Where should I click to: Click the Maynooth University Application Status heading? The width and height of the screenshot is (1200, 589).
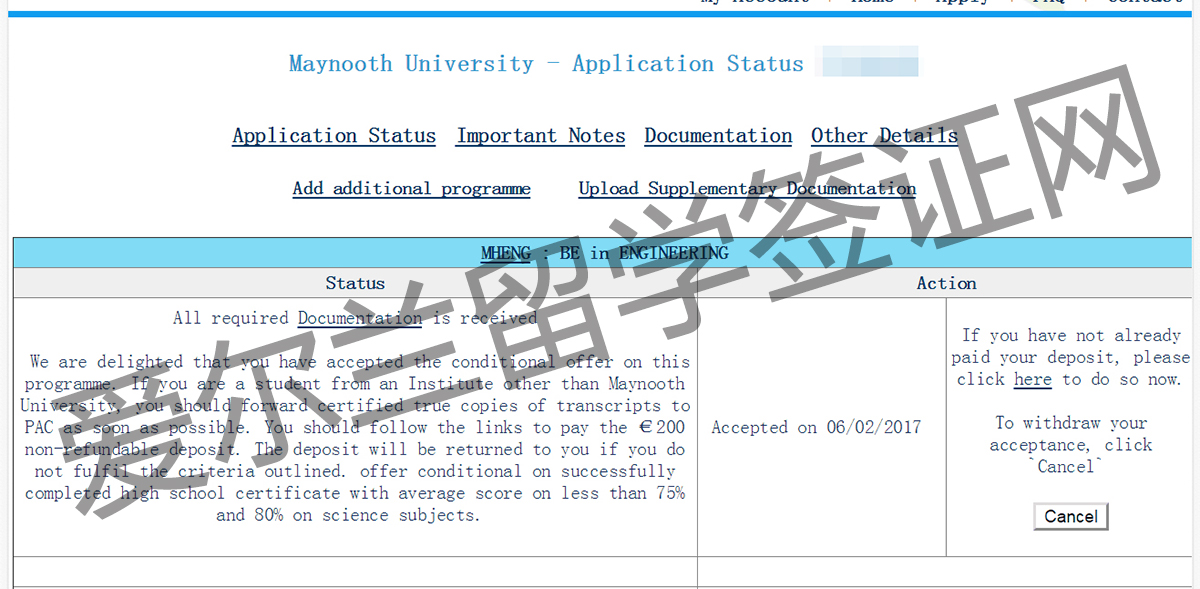point(546,63)
